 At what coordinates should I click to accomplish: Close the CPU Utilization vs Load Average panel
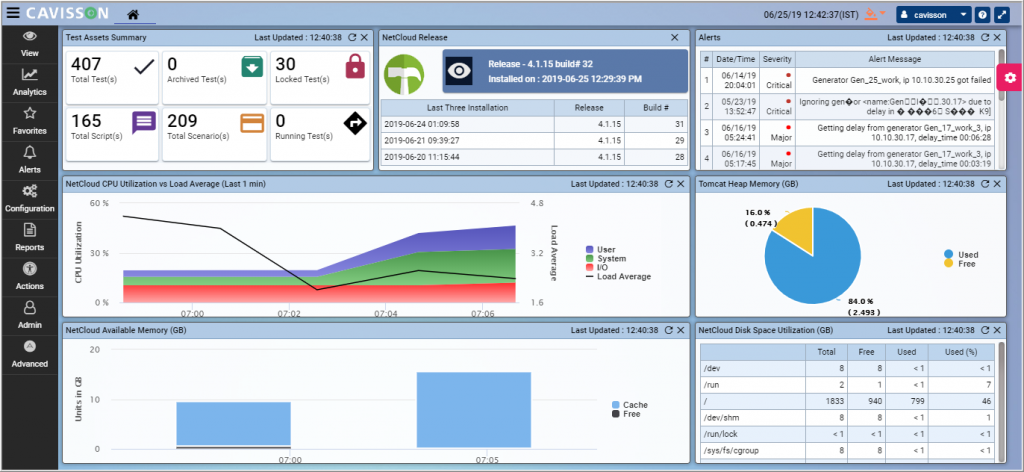pos(680,184)
